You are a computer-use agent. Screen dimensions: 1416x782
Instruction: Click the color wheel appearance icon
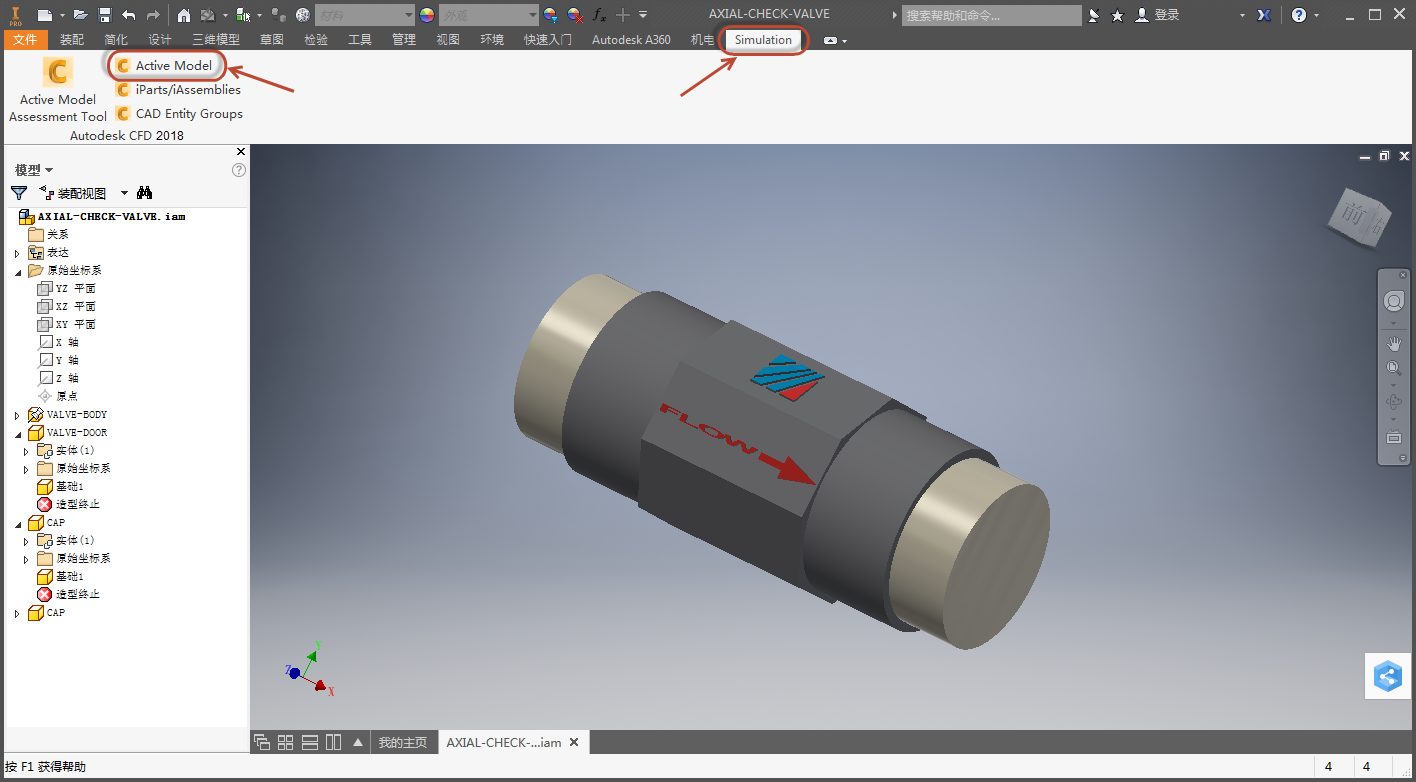tap(427, 15)
